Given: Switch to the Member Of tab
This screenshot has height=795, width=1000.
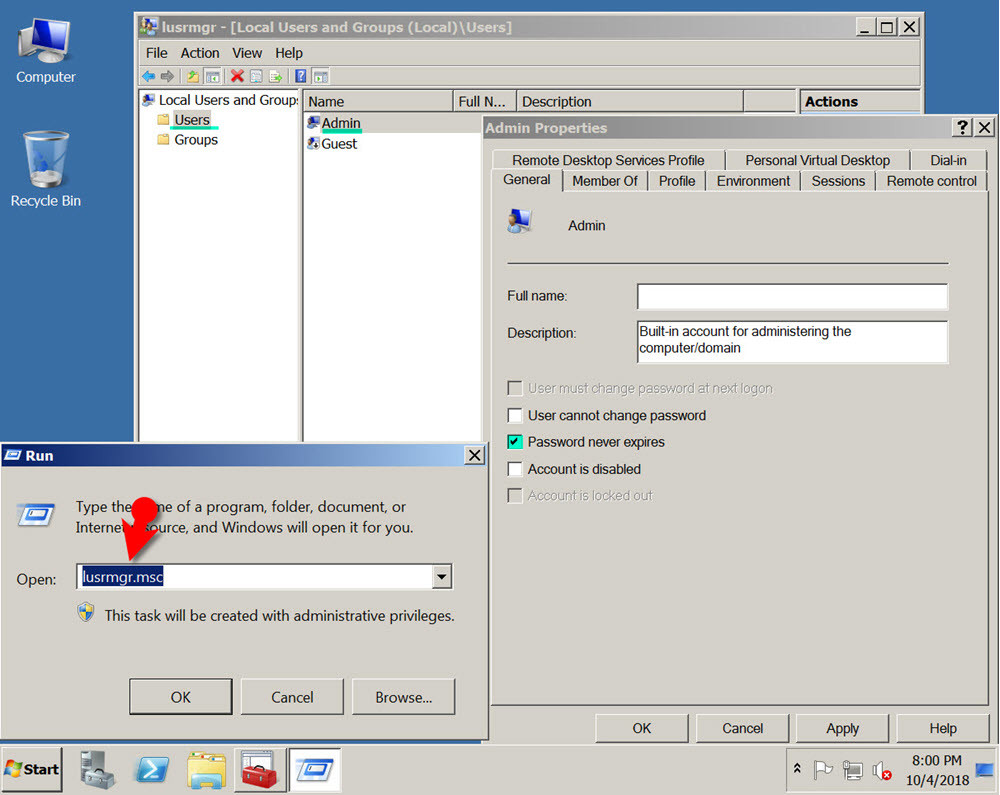Looking at the screenshot, I should coord(605,181).
